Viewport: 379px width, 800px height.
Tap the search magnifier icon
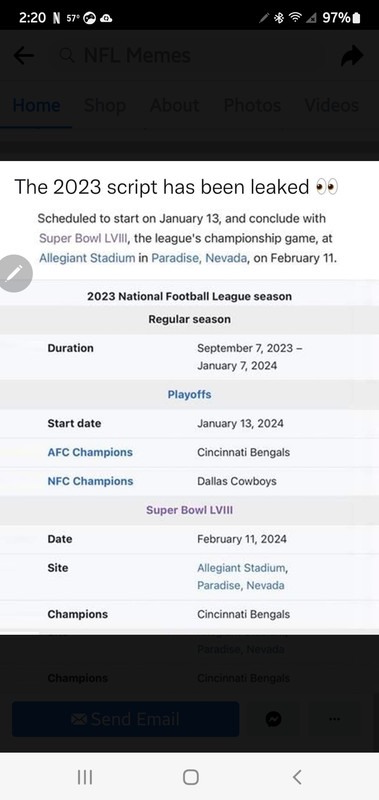tap(67, 55)
